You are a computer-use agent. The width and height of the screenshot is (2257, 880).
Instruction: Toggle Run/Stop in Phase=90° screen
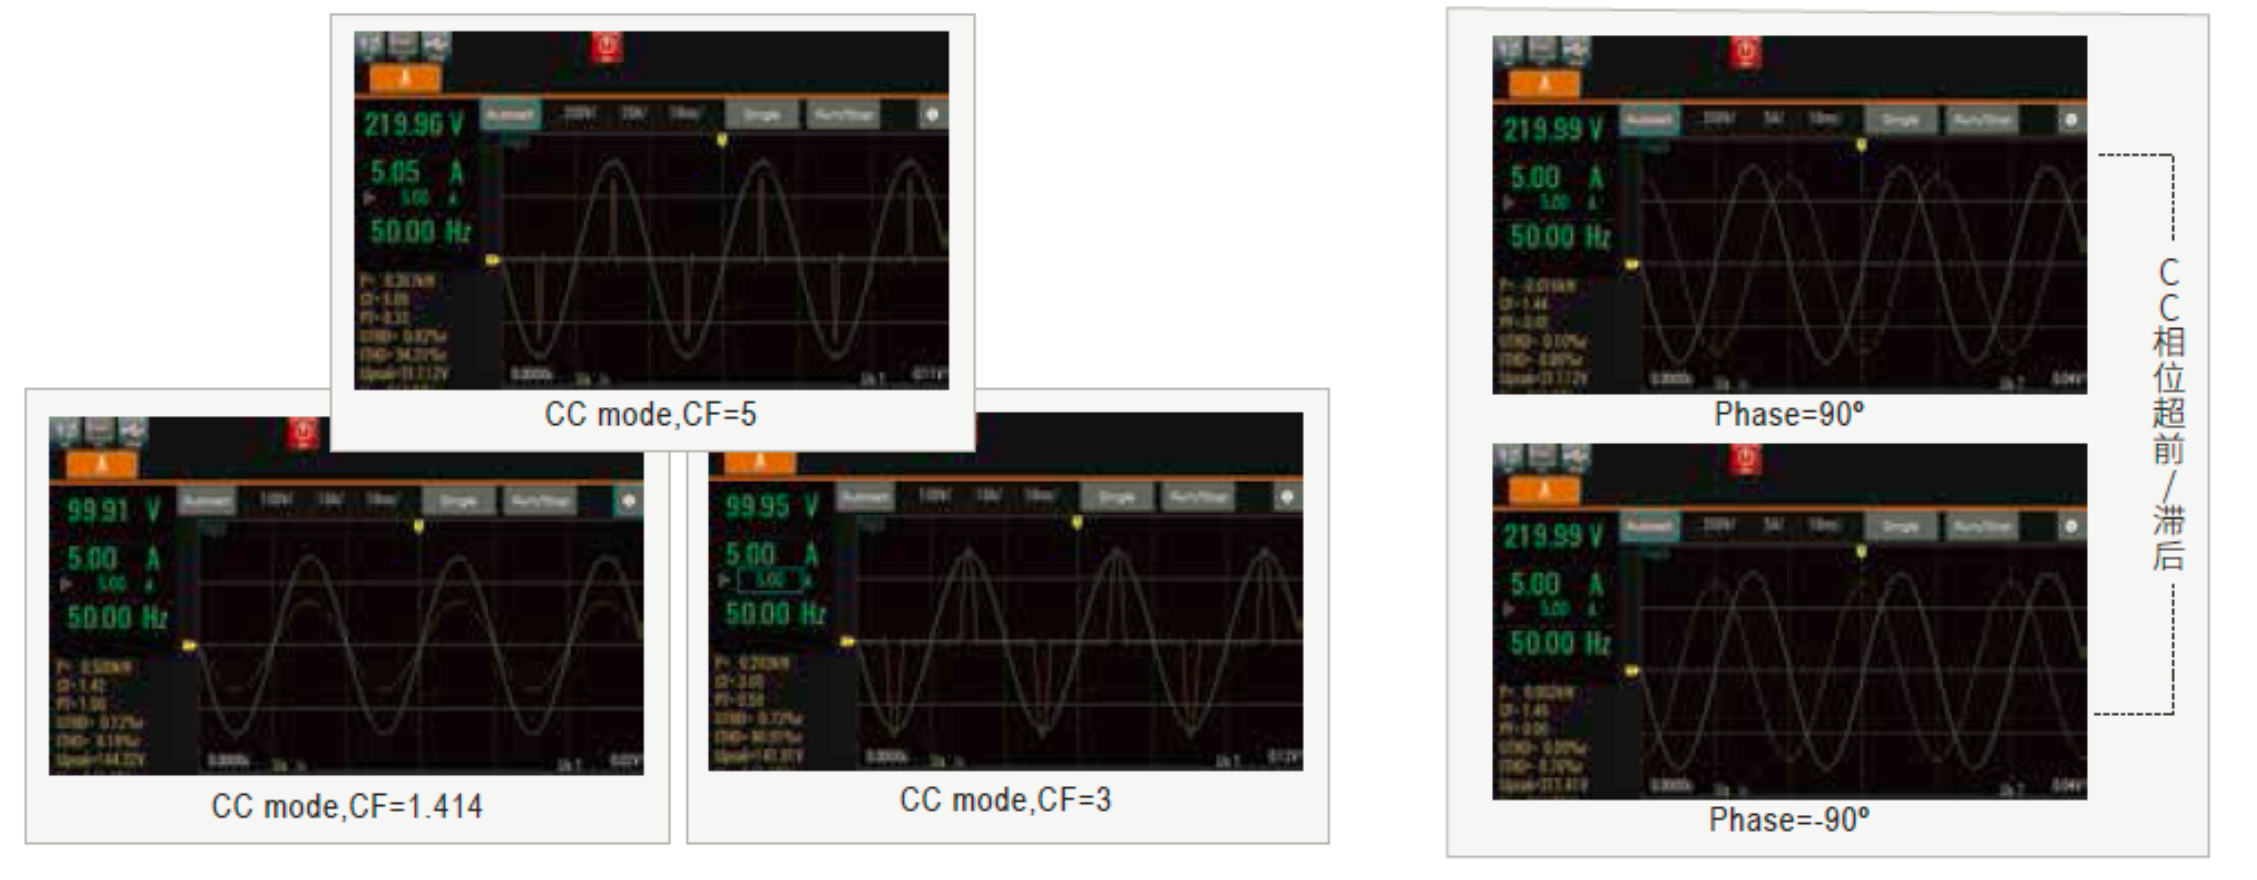tap(1982, 121)
